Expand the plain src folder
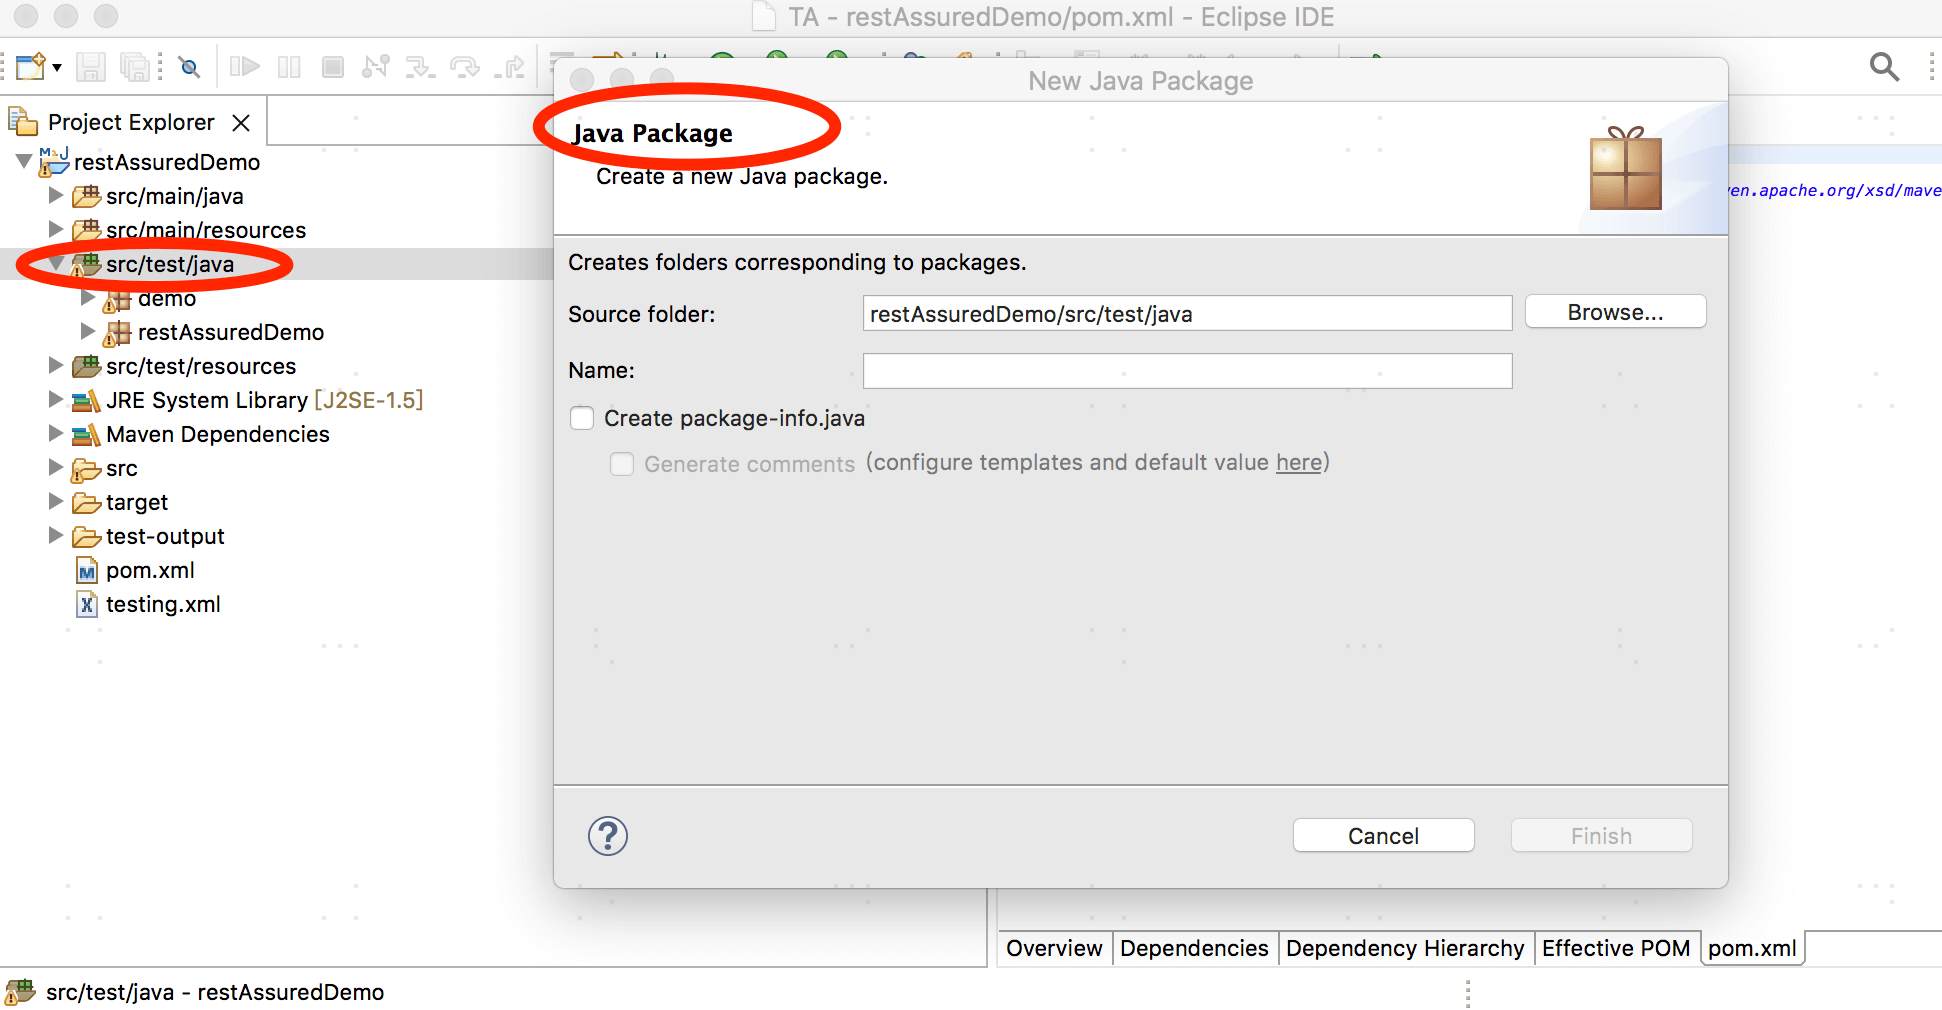Viewport: 1942px width, 1010px height. (56, 467)
